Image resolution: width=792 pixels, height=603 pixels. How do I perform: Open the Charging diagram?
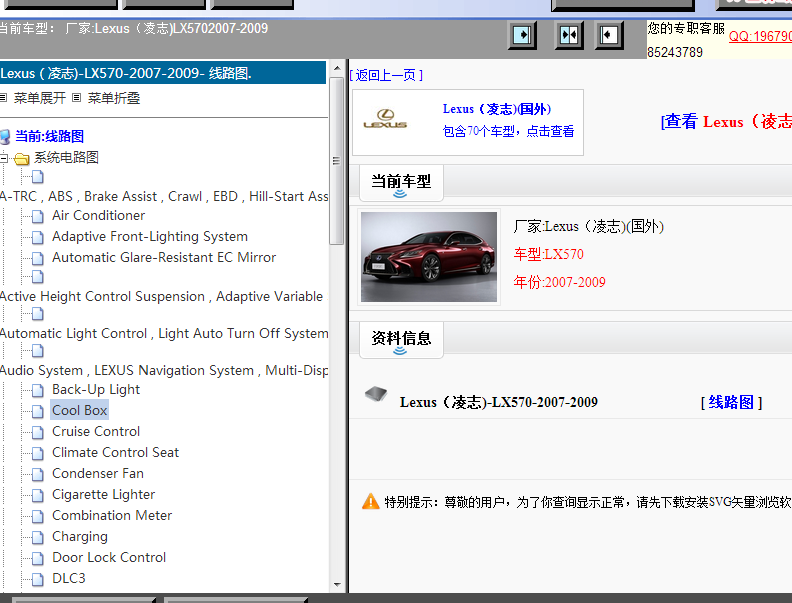tap(80, 536)
